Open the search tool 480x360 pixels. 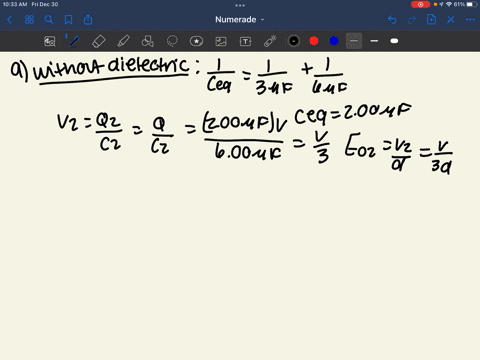[49, 20]
